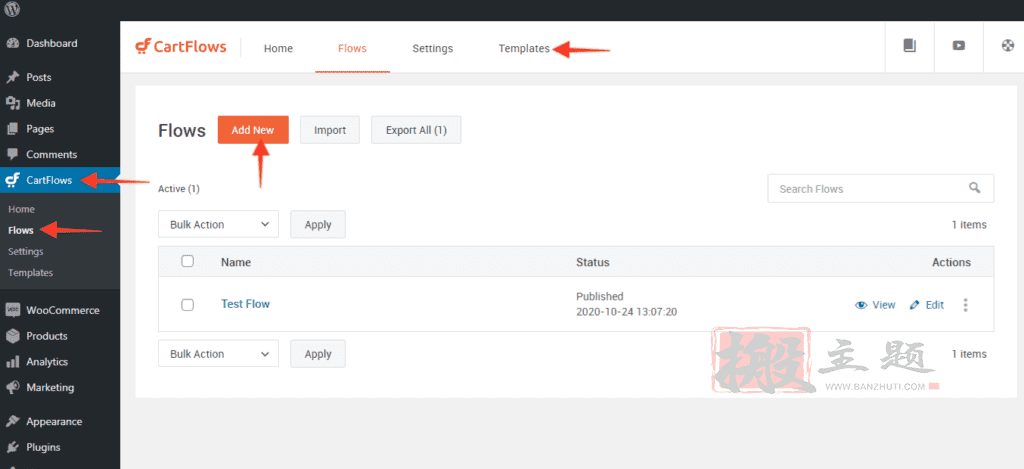Viewport: 1024px width, 469px height.
Task: Open Home in CartFlows sidebar submenu
Action: click(x=22, y=209)
